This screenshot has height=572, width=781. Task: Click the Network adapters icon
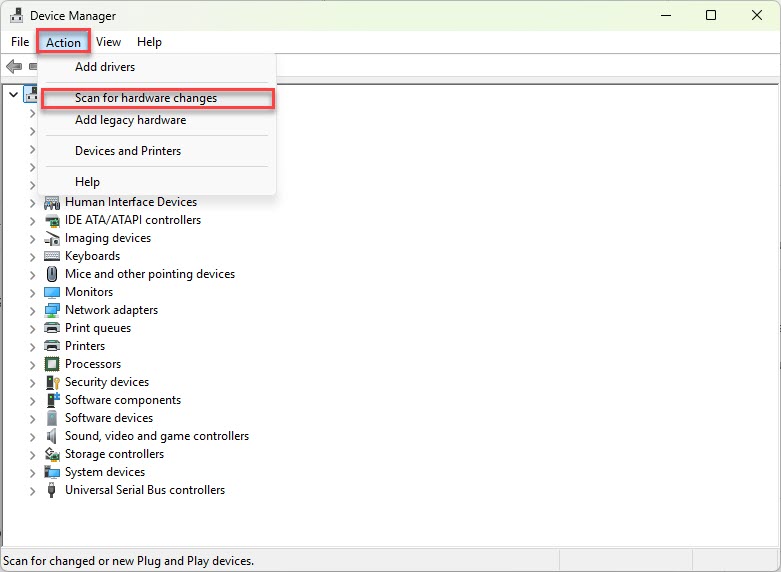53,310
